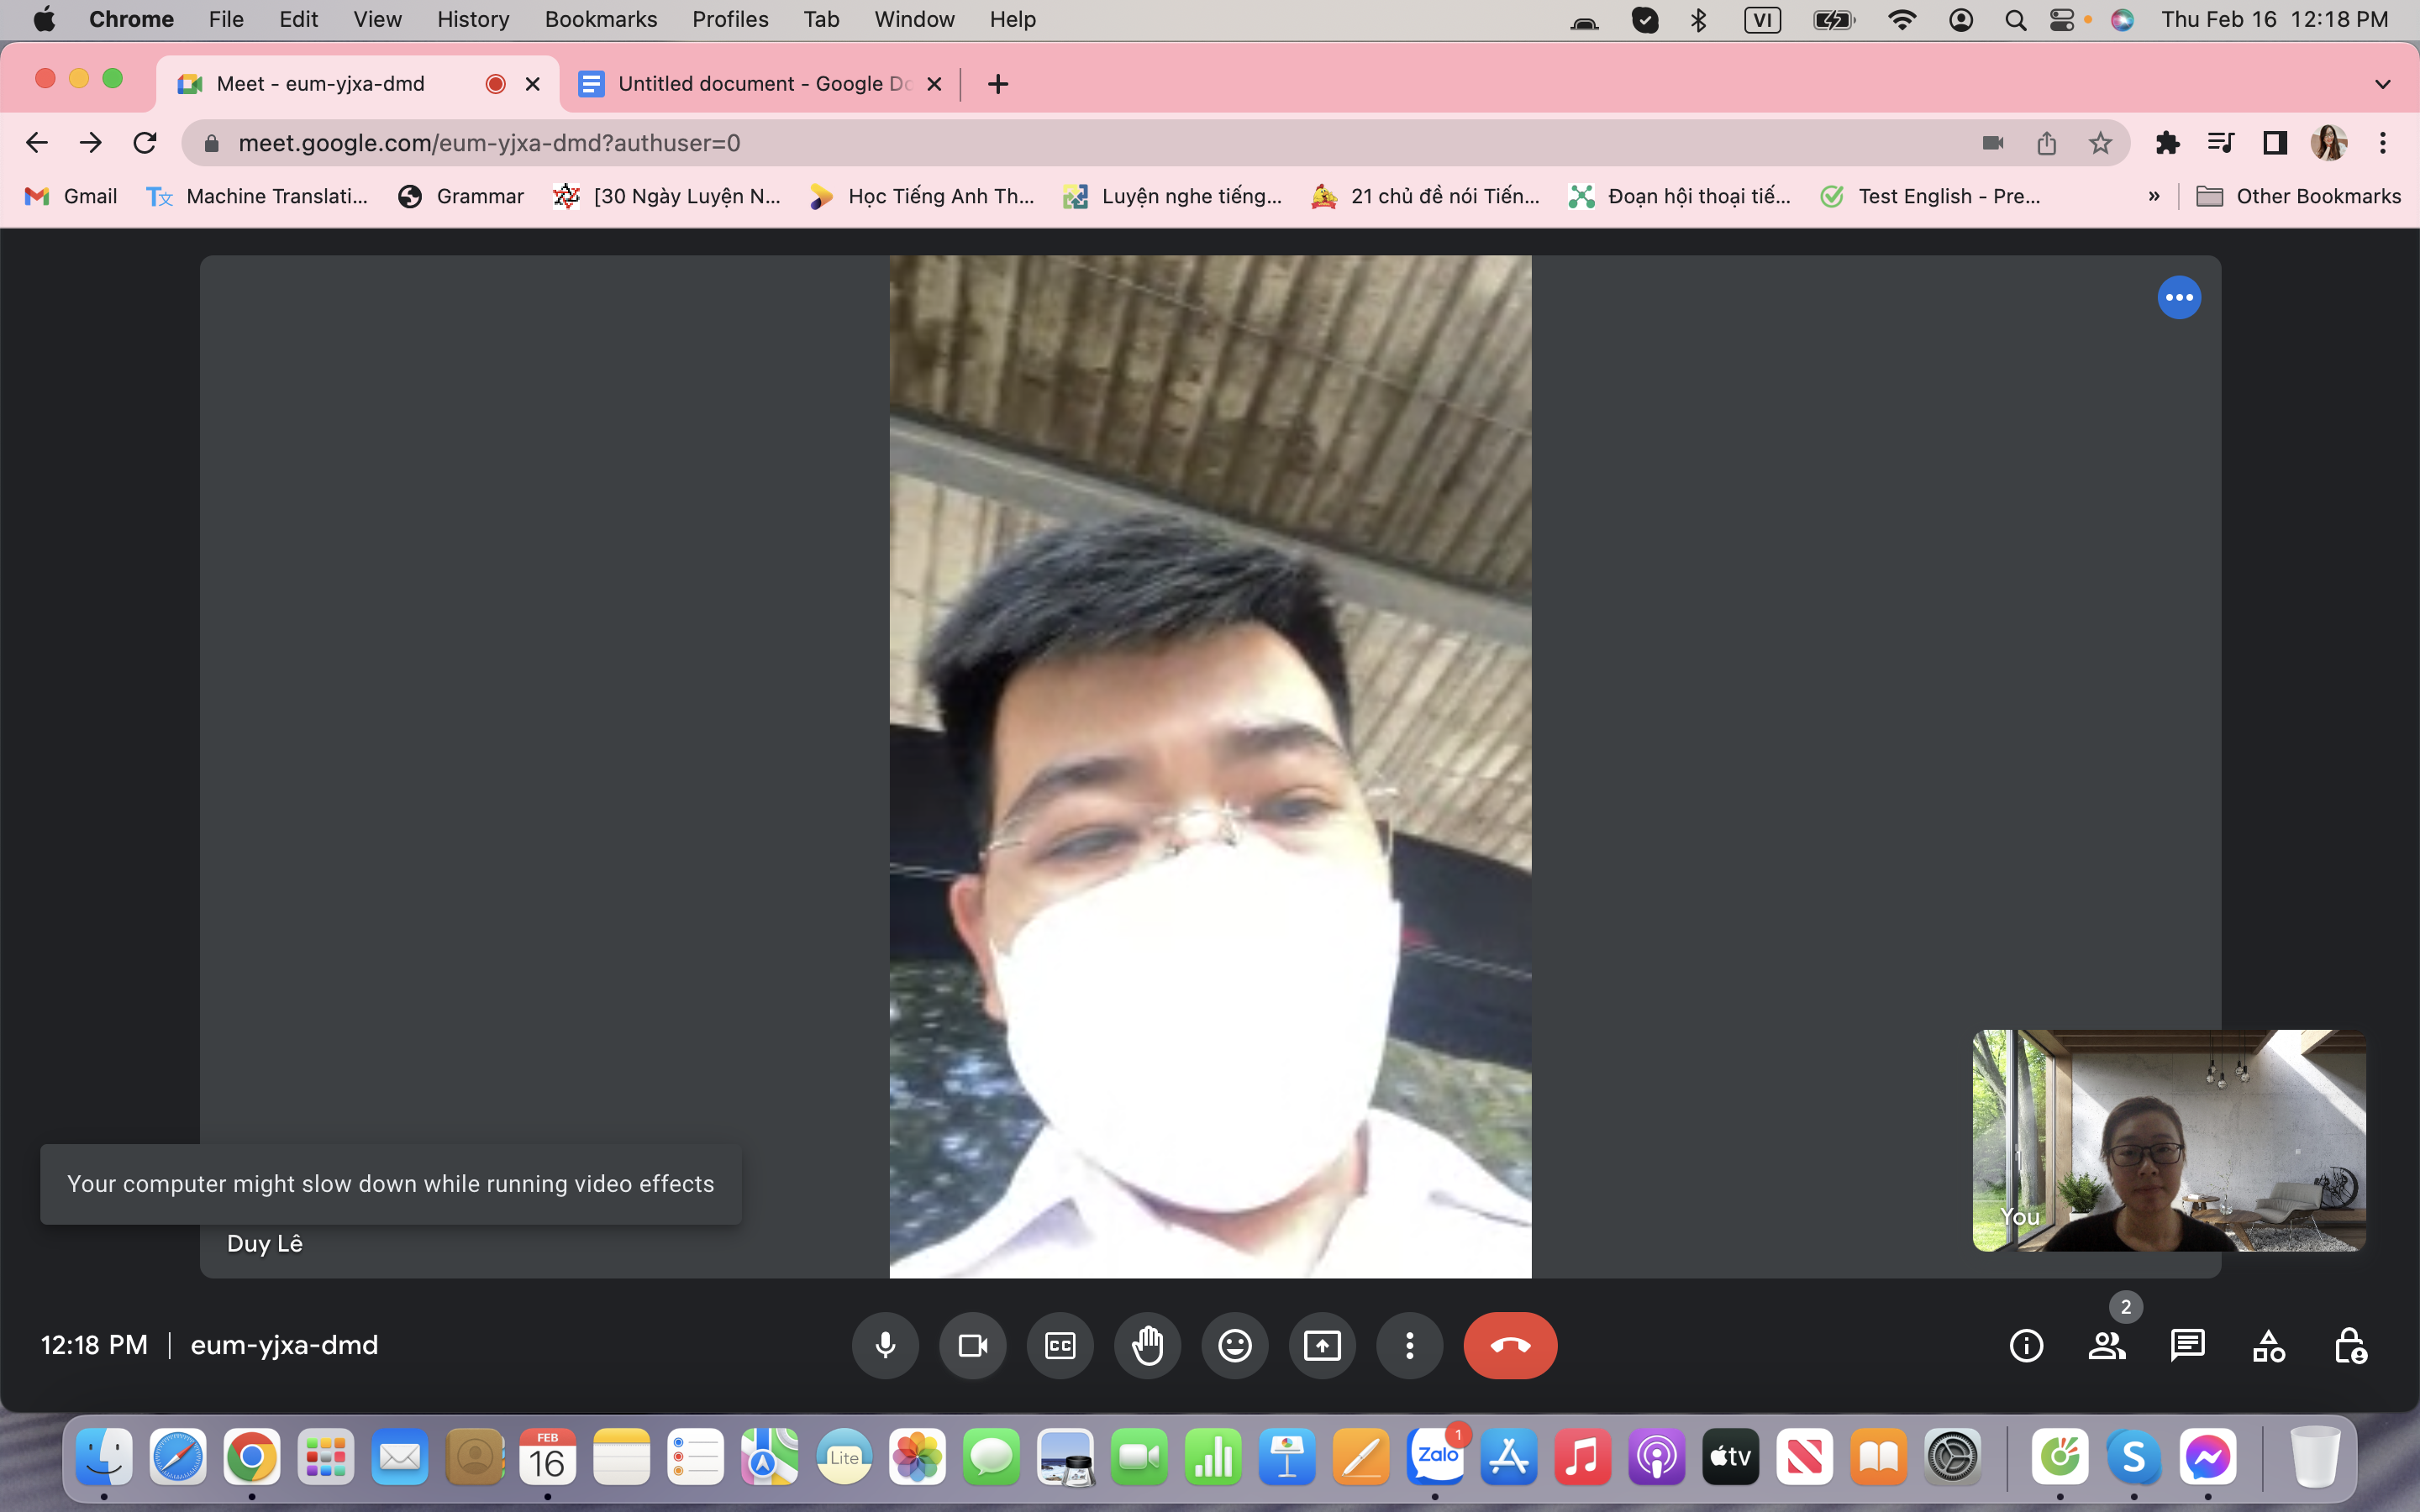Open host controls lock icon
2420x1512 pixels.
click(2350, 1345)
